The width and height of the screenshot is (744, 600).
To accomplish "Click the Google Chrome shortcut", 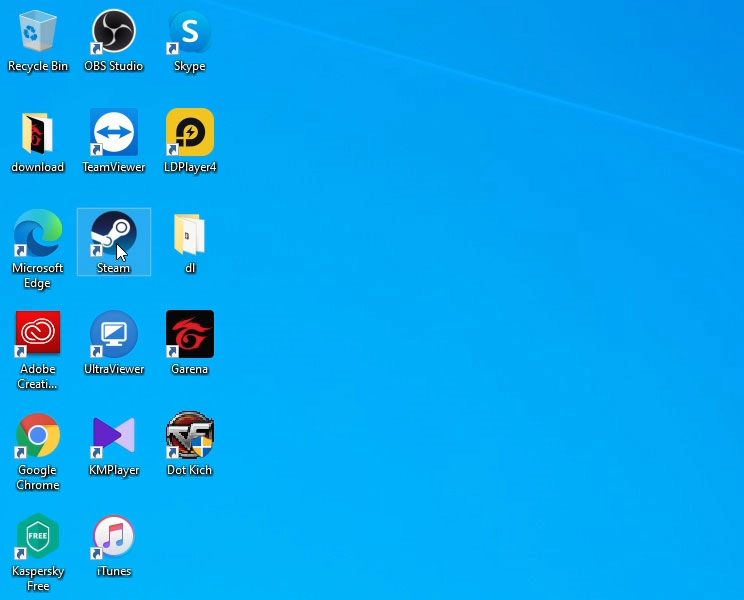I will [38, 435].
